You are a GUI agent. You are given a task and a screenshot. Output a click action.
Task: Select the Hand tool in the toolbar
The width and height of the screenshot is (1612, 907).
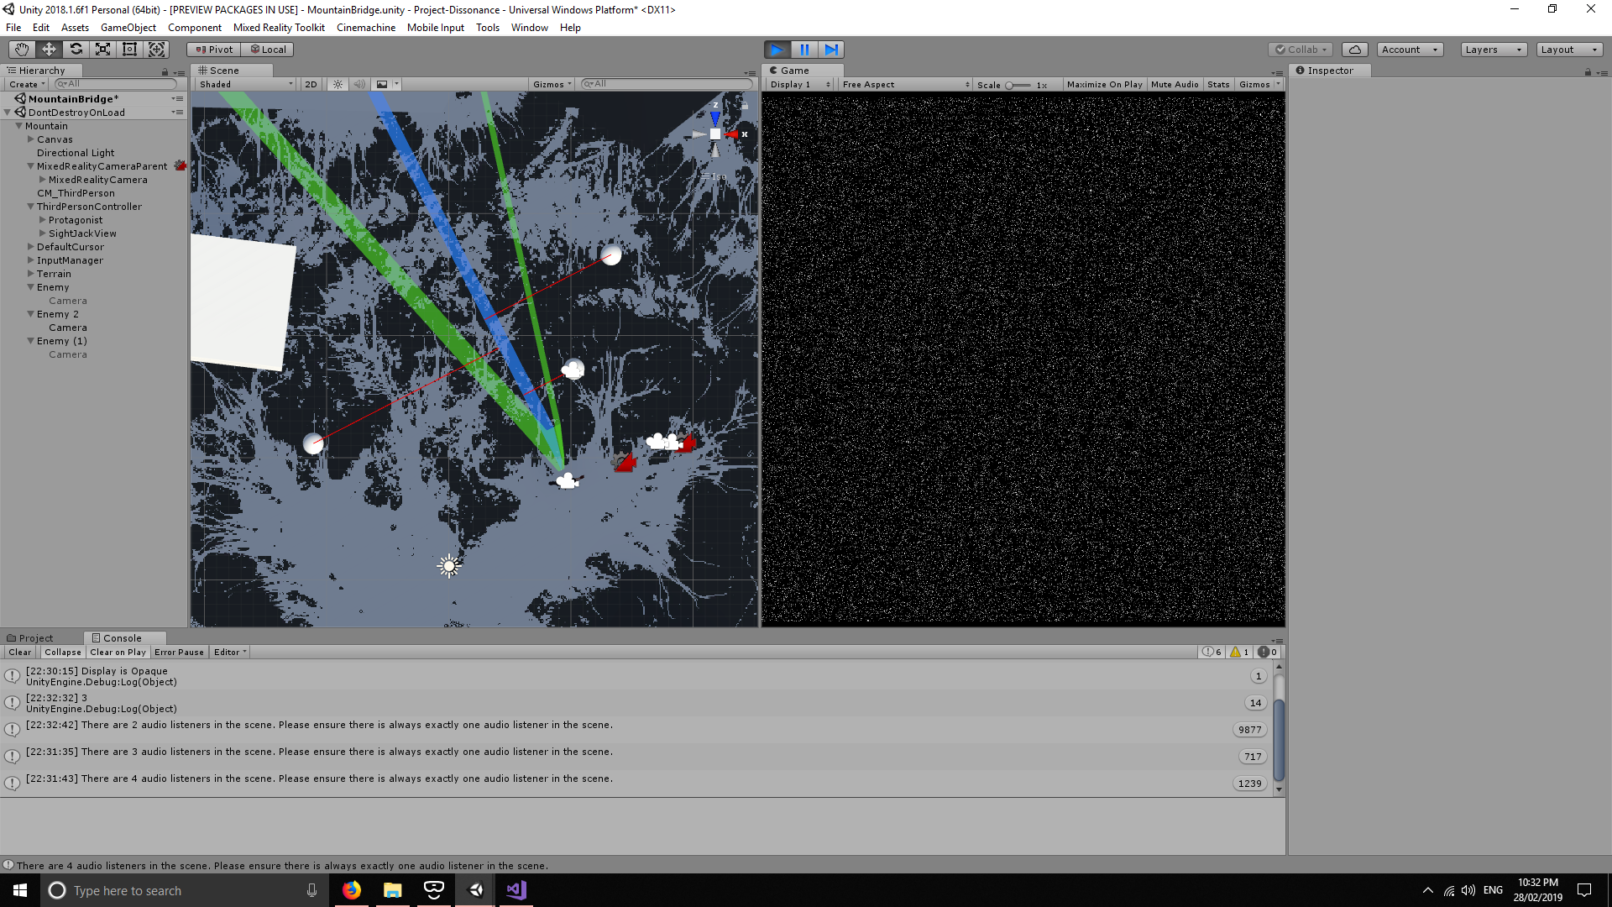point(21,49)
